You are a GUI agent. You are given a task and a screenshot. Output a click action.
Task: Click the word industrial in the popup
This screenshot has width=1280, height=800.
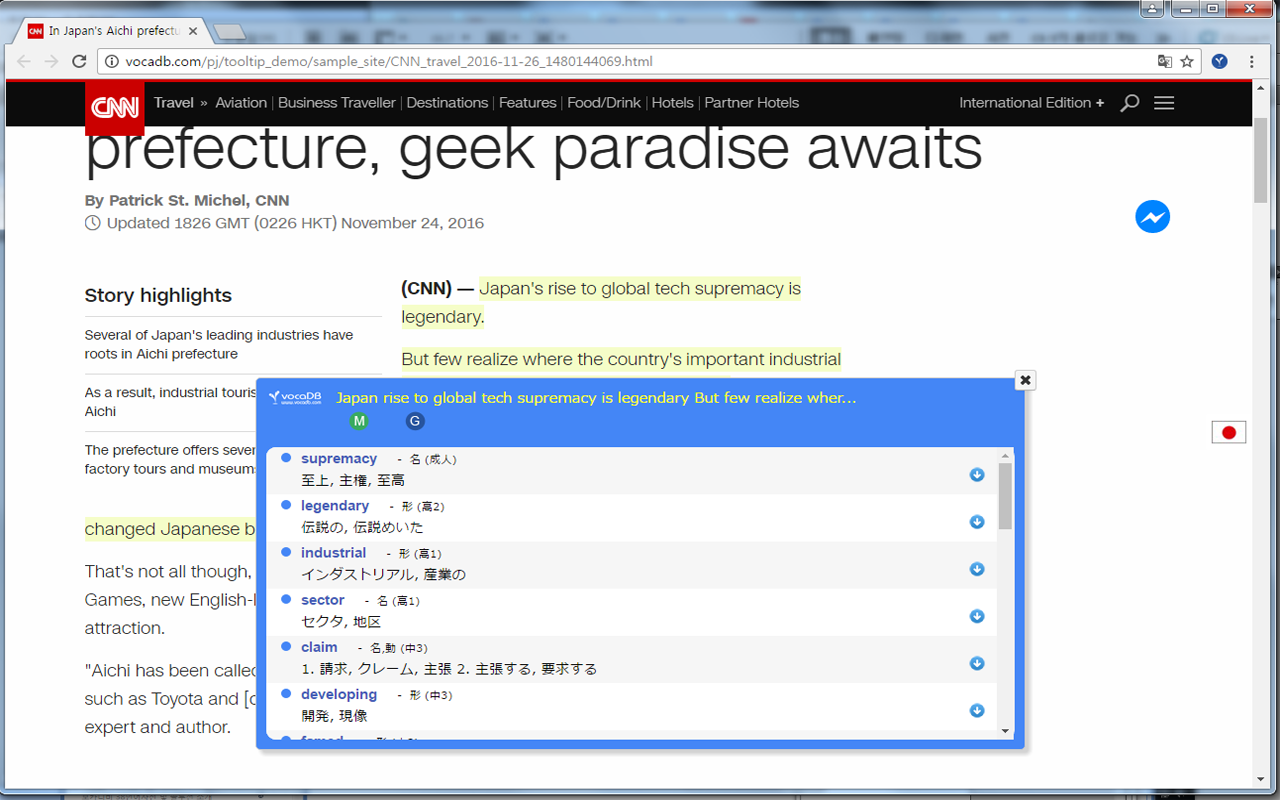(x=334, y=552)
